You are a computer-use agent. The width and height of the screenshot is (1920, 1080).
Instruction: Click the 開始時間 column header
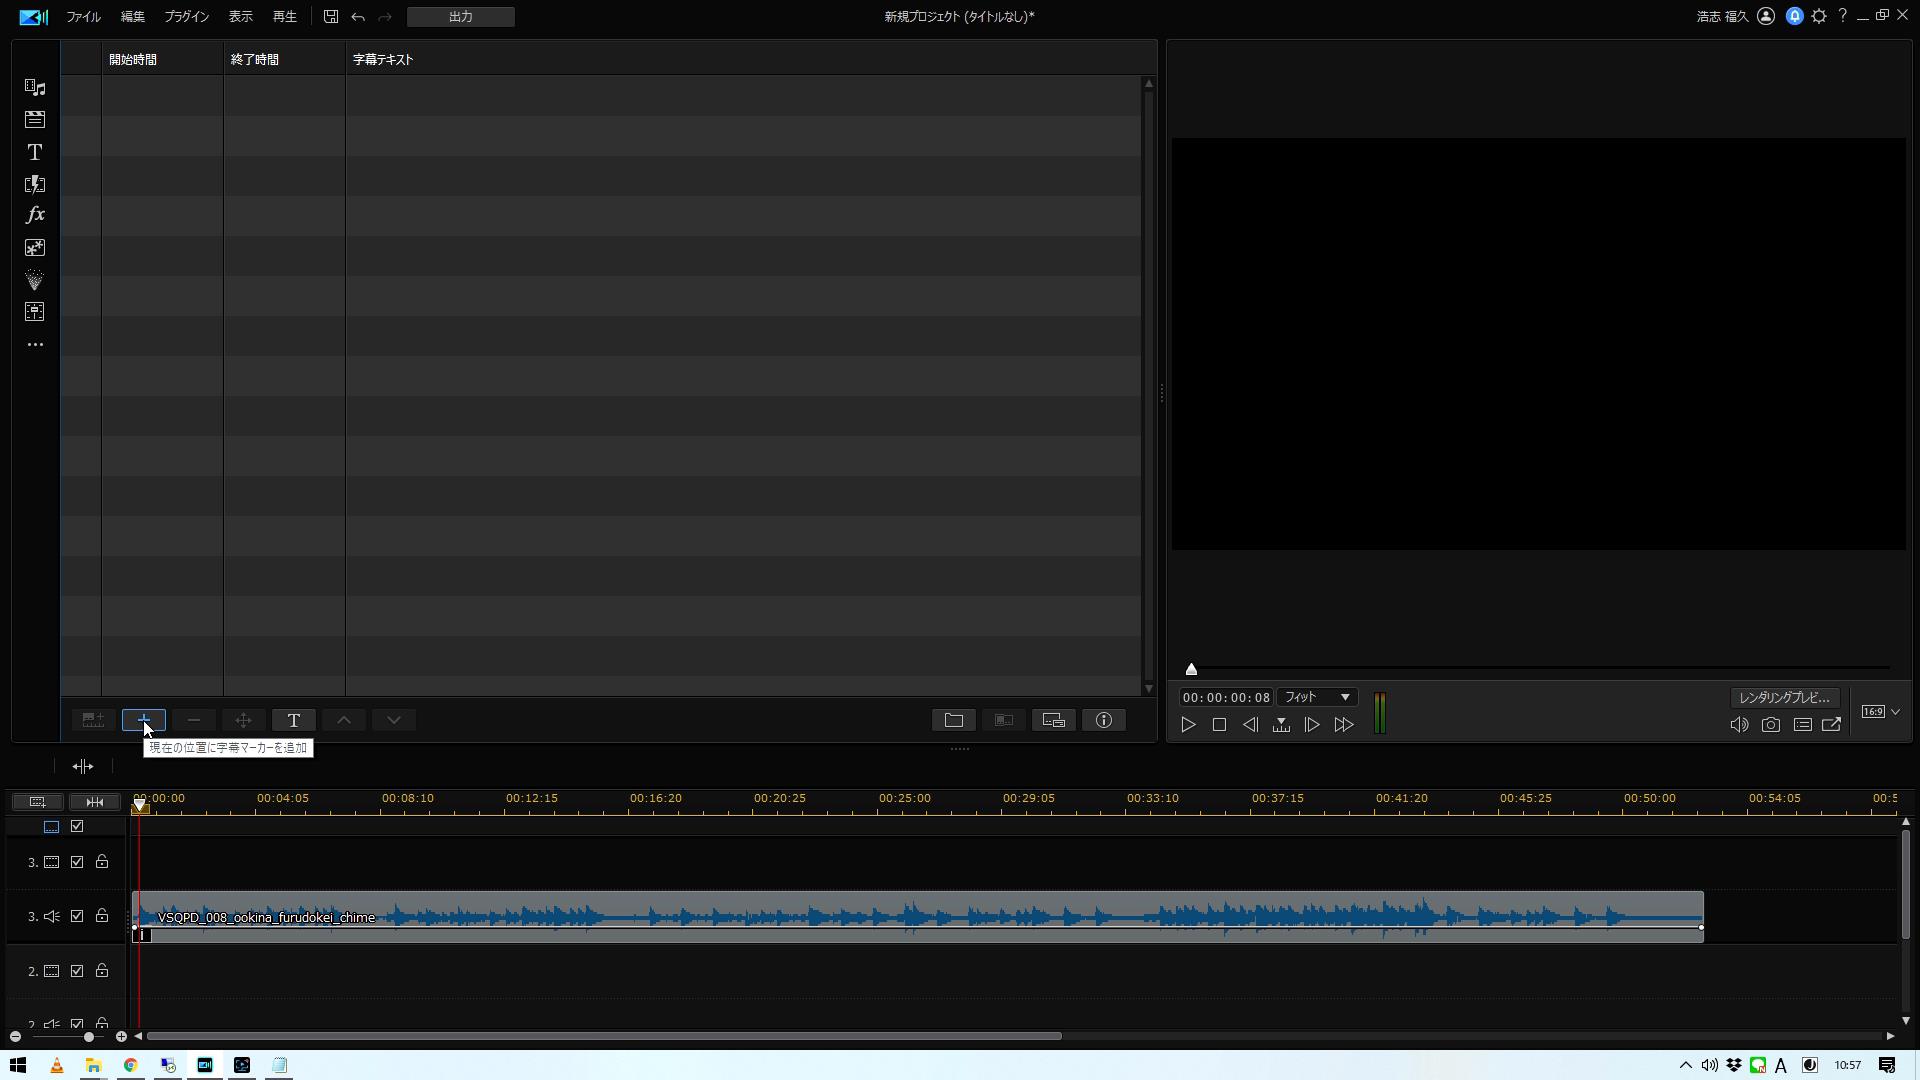(162, 60)
